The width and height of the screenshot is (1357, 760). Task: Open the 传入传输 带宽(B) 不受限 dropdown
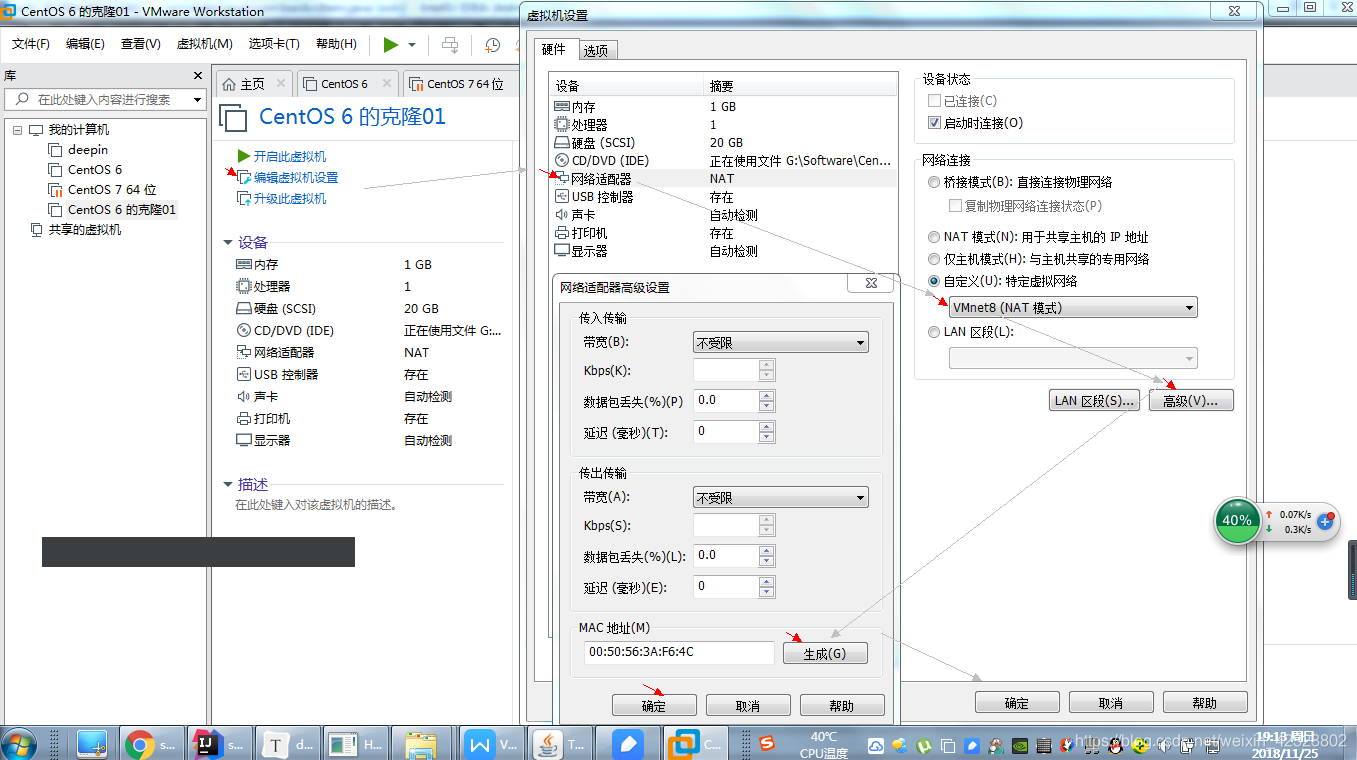click(781, 342)
